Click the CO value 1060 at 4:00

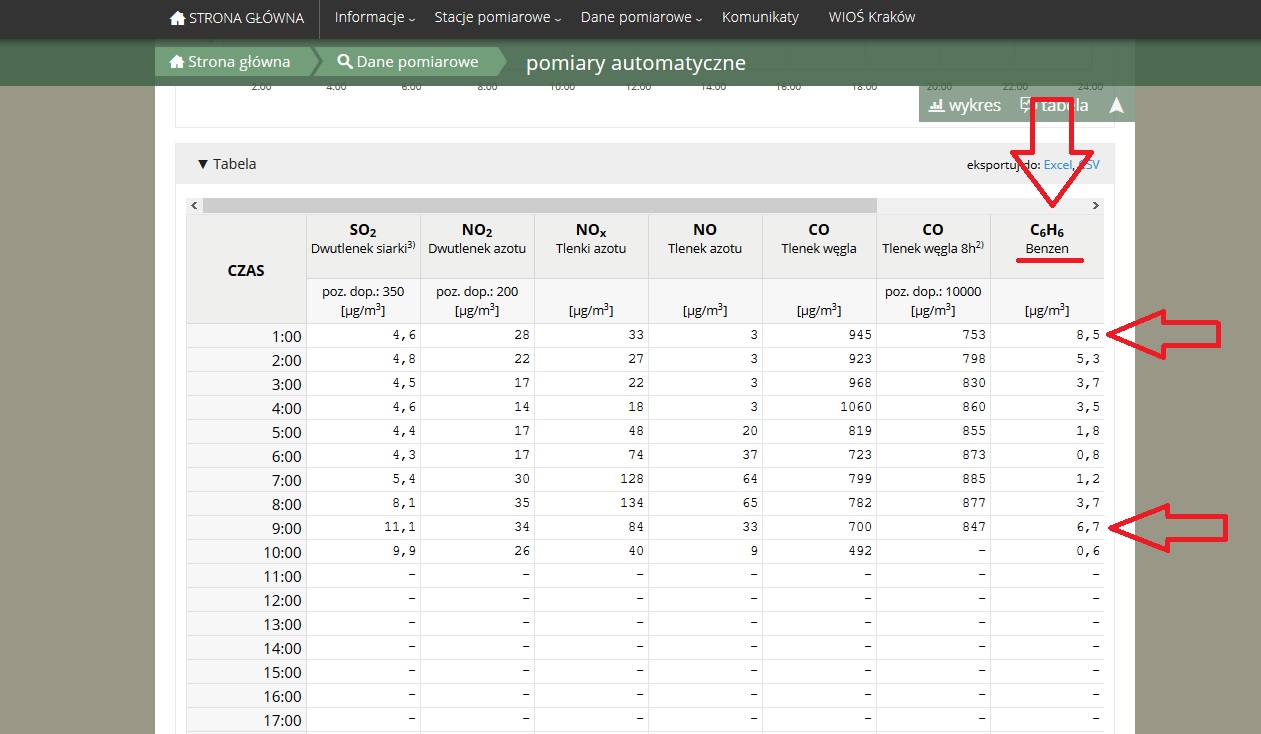pos(856,407)
